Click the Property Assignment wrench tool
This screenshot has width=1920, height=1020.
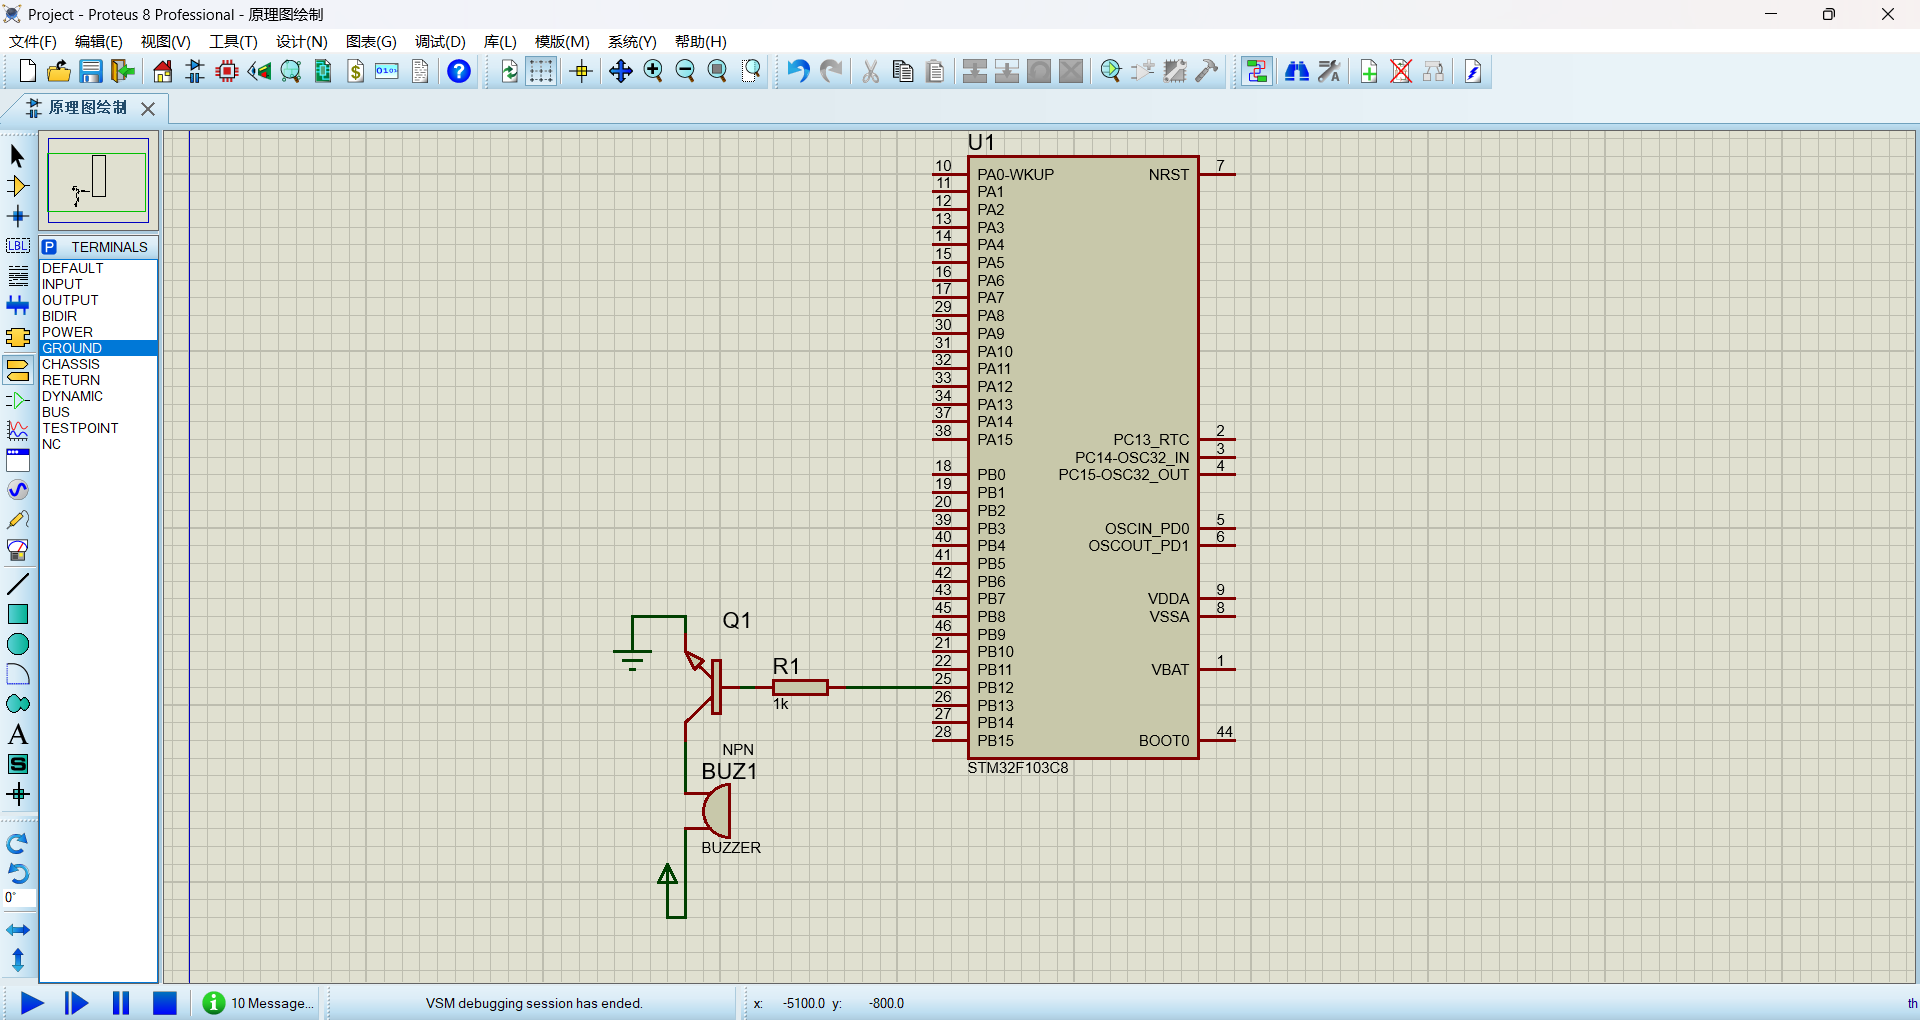point(1329,71)
